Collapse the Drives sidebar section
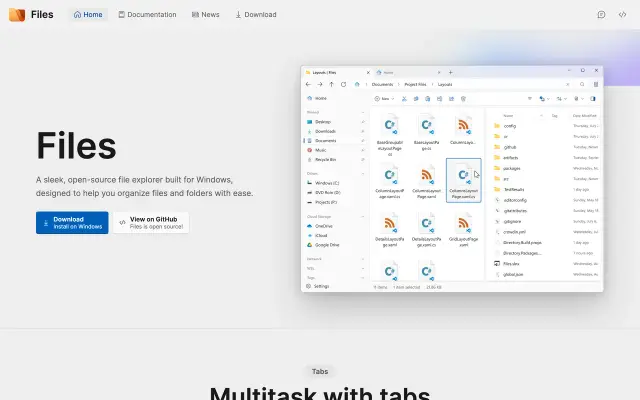Image resolution: width=640 pixels, height=400 pixels. coord(362,174)
